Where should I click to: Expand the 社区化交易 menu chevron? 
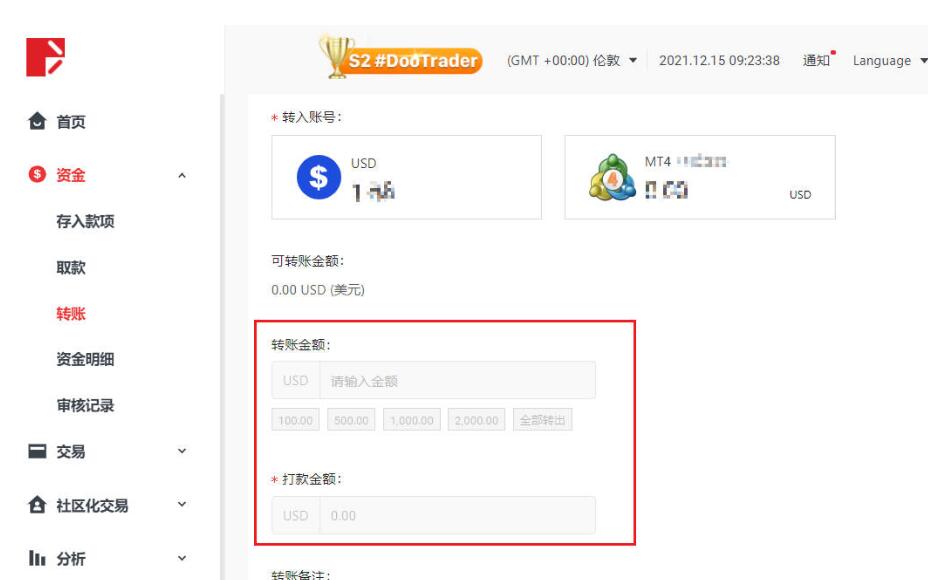182,504
